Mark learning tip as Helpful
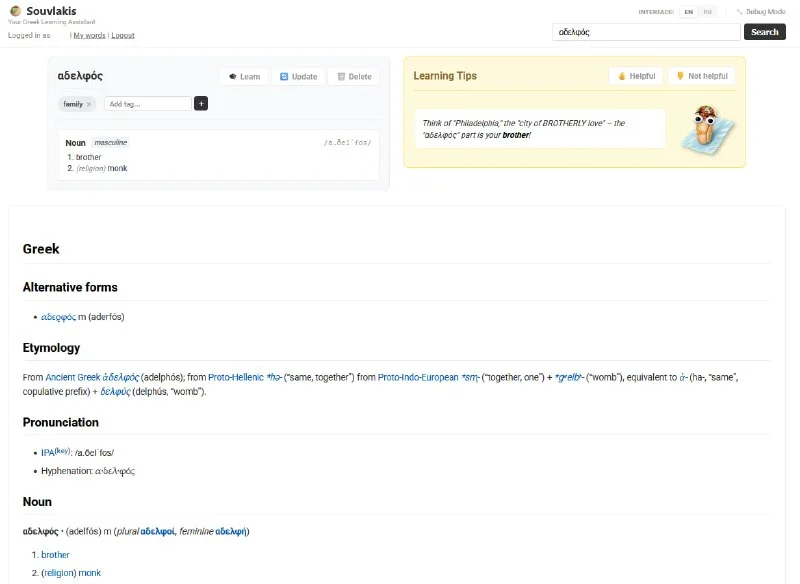 click(636, 76)
